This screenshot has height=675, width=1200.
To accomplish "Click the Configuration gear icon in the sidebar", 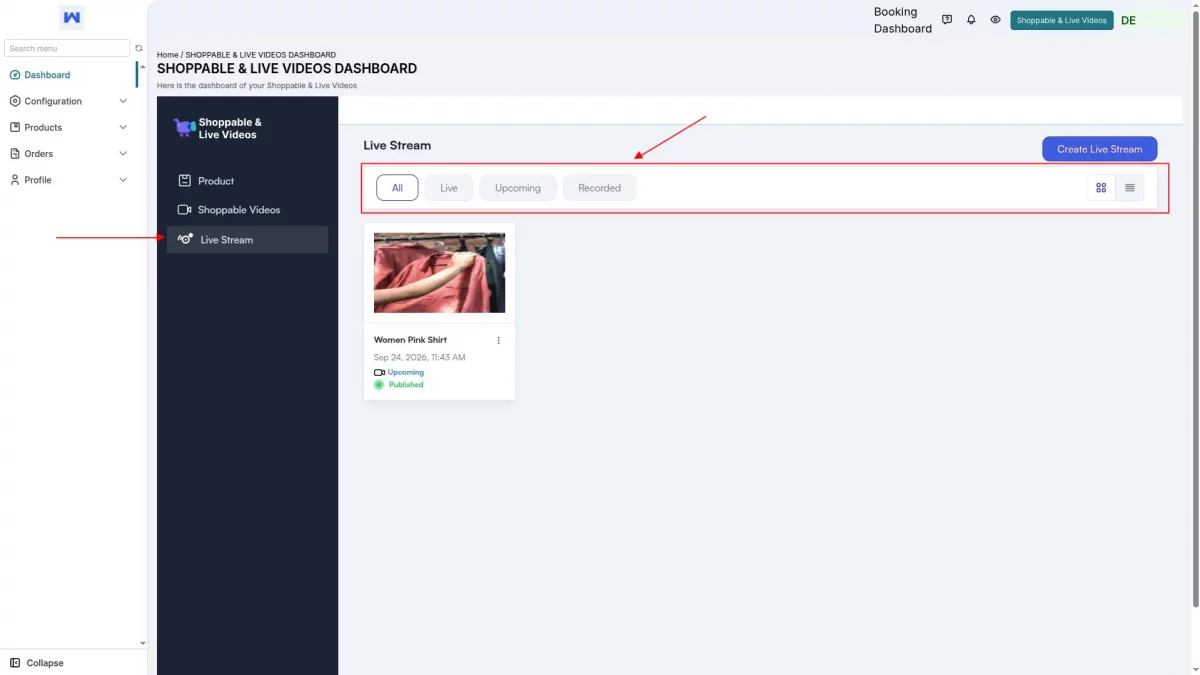I will point(15,101).
